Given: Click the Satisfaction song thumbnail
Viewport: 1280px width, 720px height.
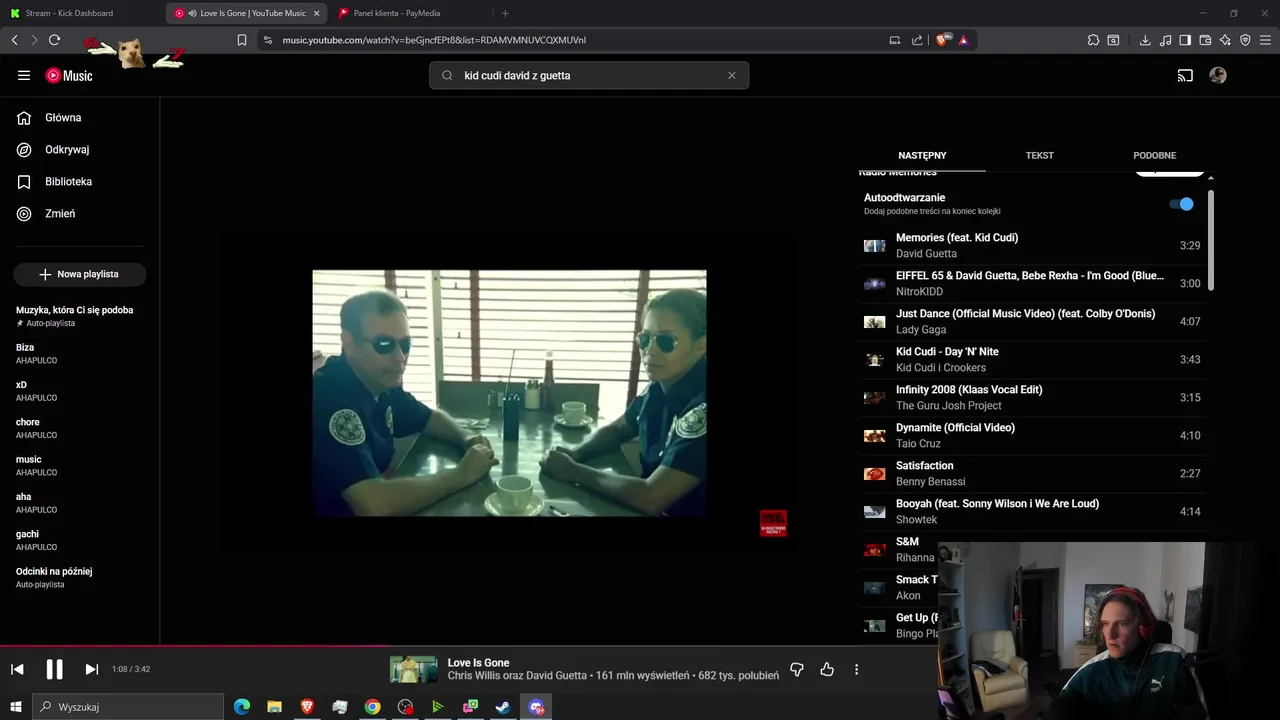Looking at the screenshot, I should tap(875, 474).
